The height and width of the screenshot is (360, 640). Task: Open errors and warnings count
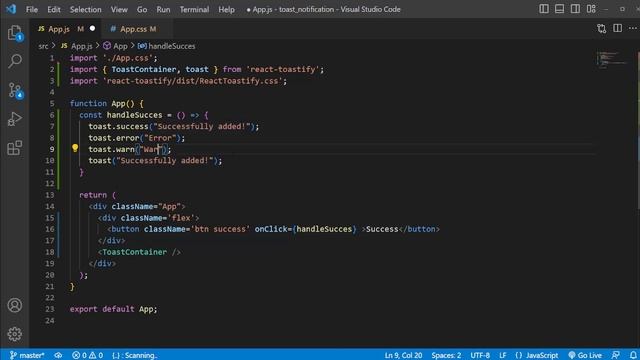coord(87,355)
